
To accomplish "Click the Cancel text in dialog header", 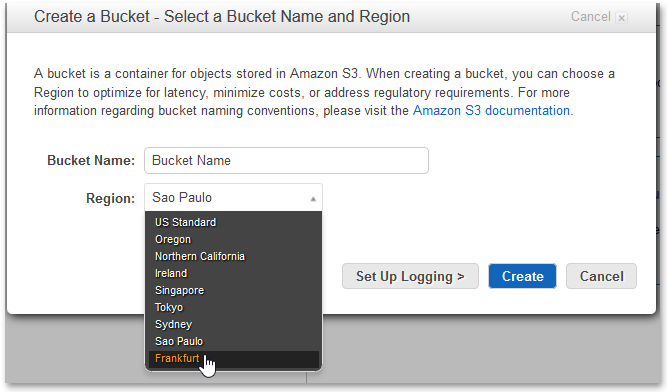I will [590, 17].
